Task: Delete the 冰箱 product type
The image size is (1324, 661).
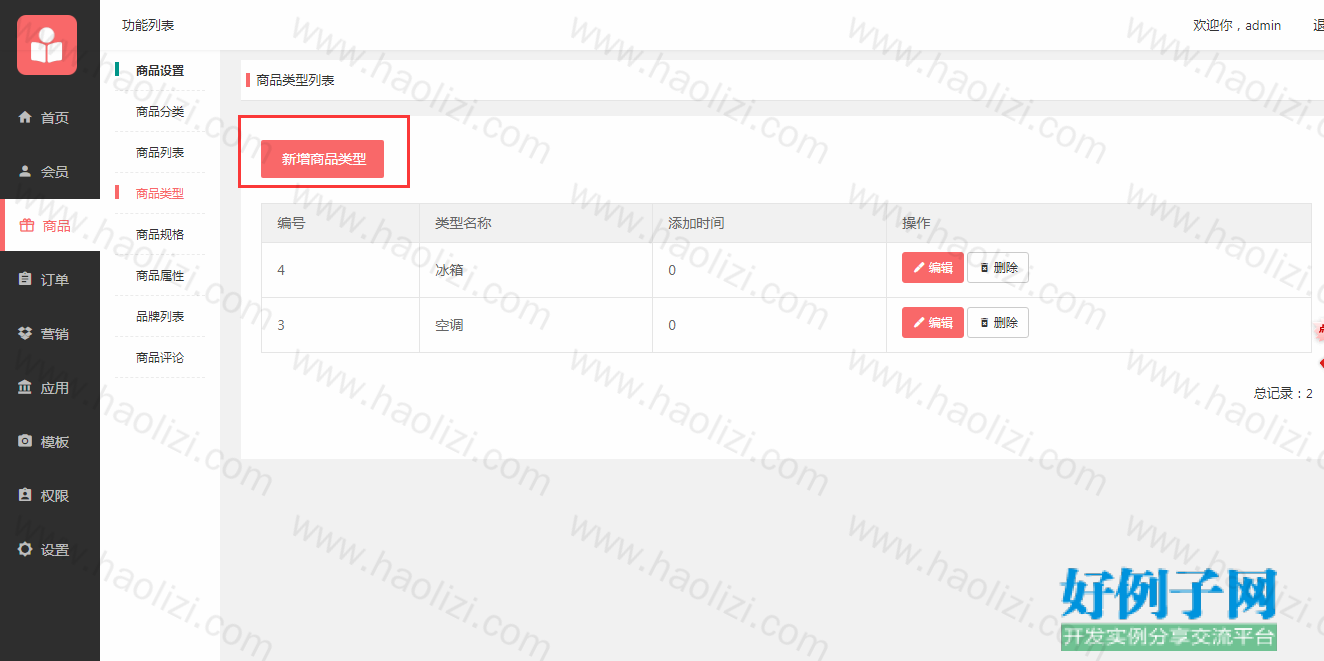Action: (998, 268)
